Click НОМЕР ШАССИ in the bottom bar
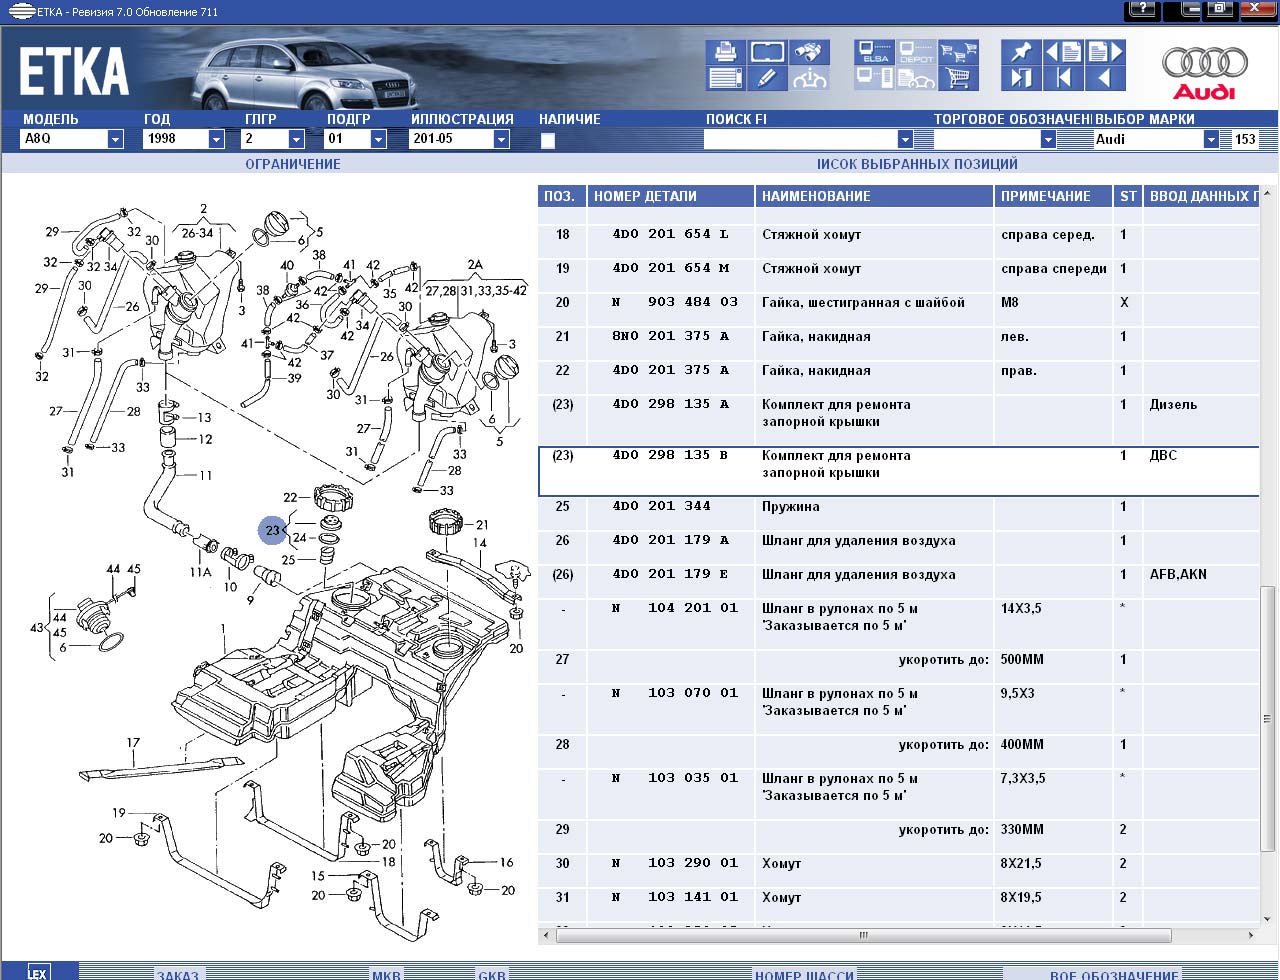1280x980 pixels. click(804, 974)
